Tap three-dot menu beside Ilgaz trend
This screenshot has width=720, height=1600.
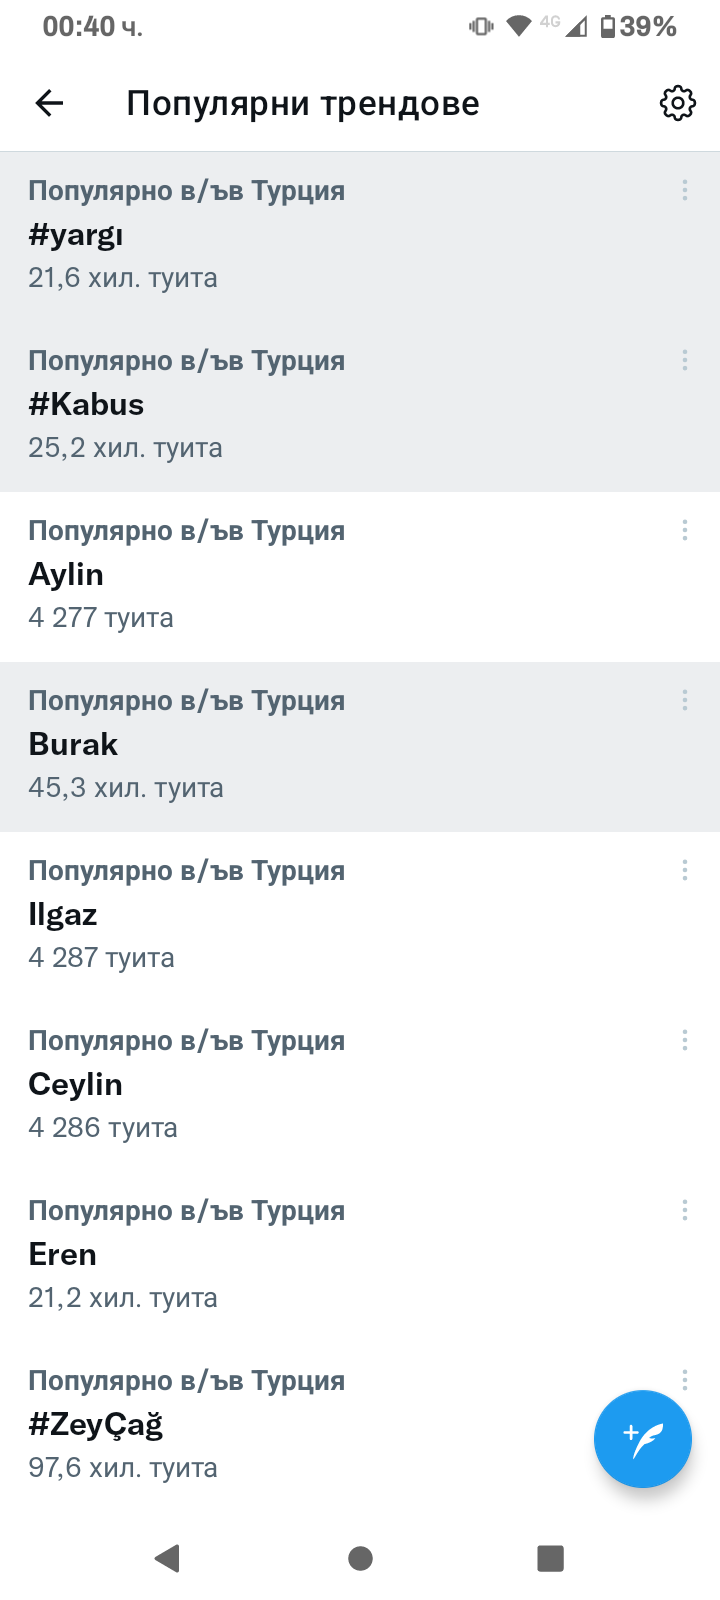click(684, 870)
